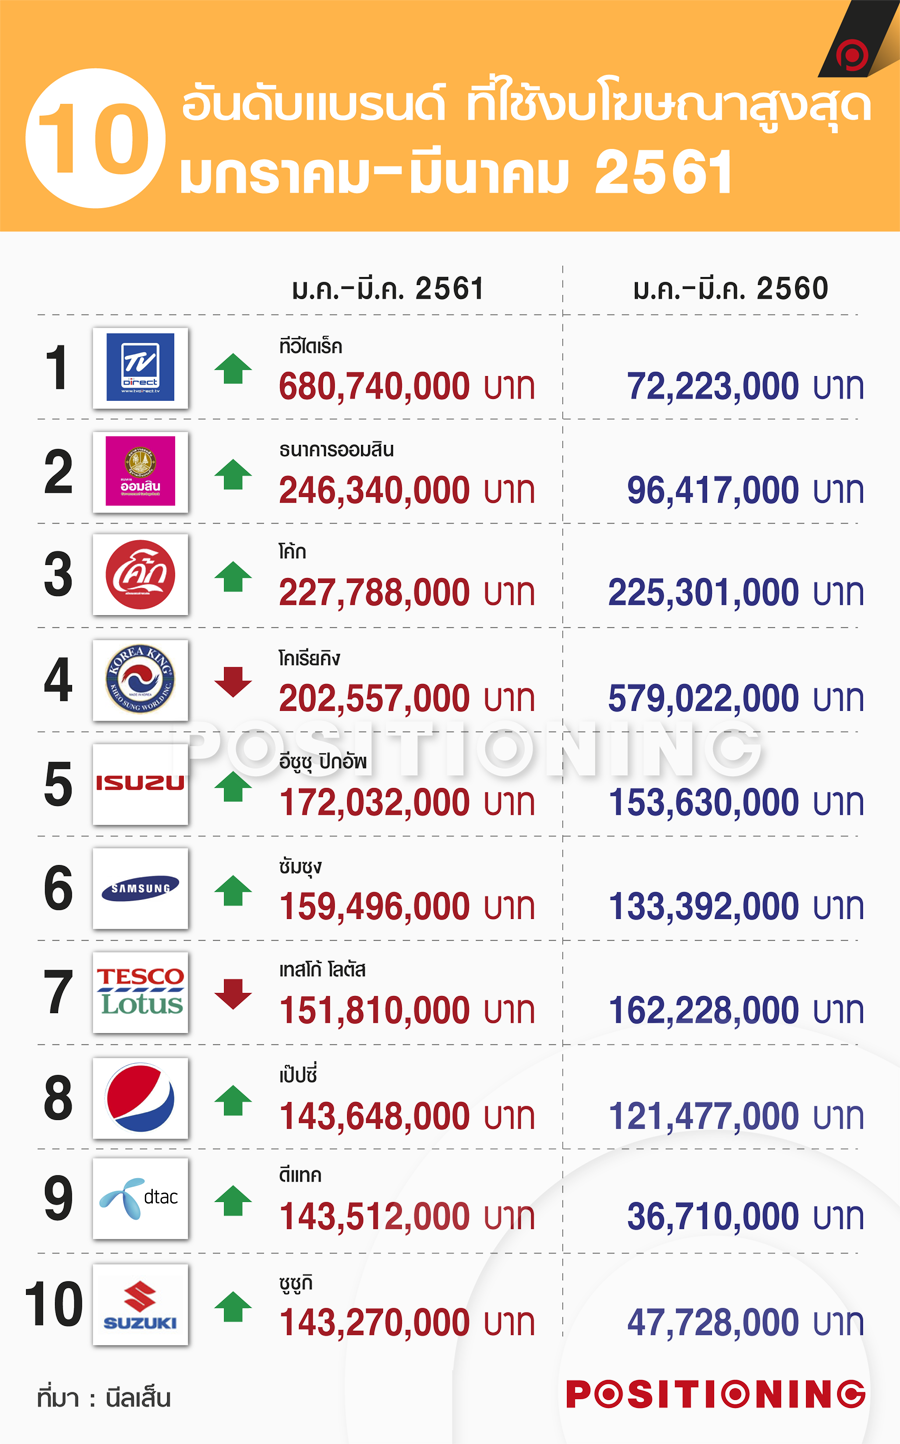
Task: Select the dtac logo
Action: pyautogui.click(x=140, y=1199)
